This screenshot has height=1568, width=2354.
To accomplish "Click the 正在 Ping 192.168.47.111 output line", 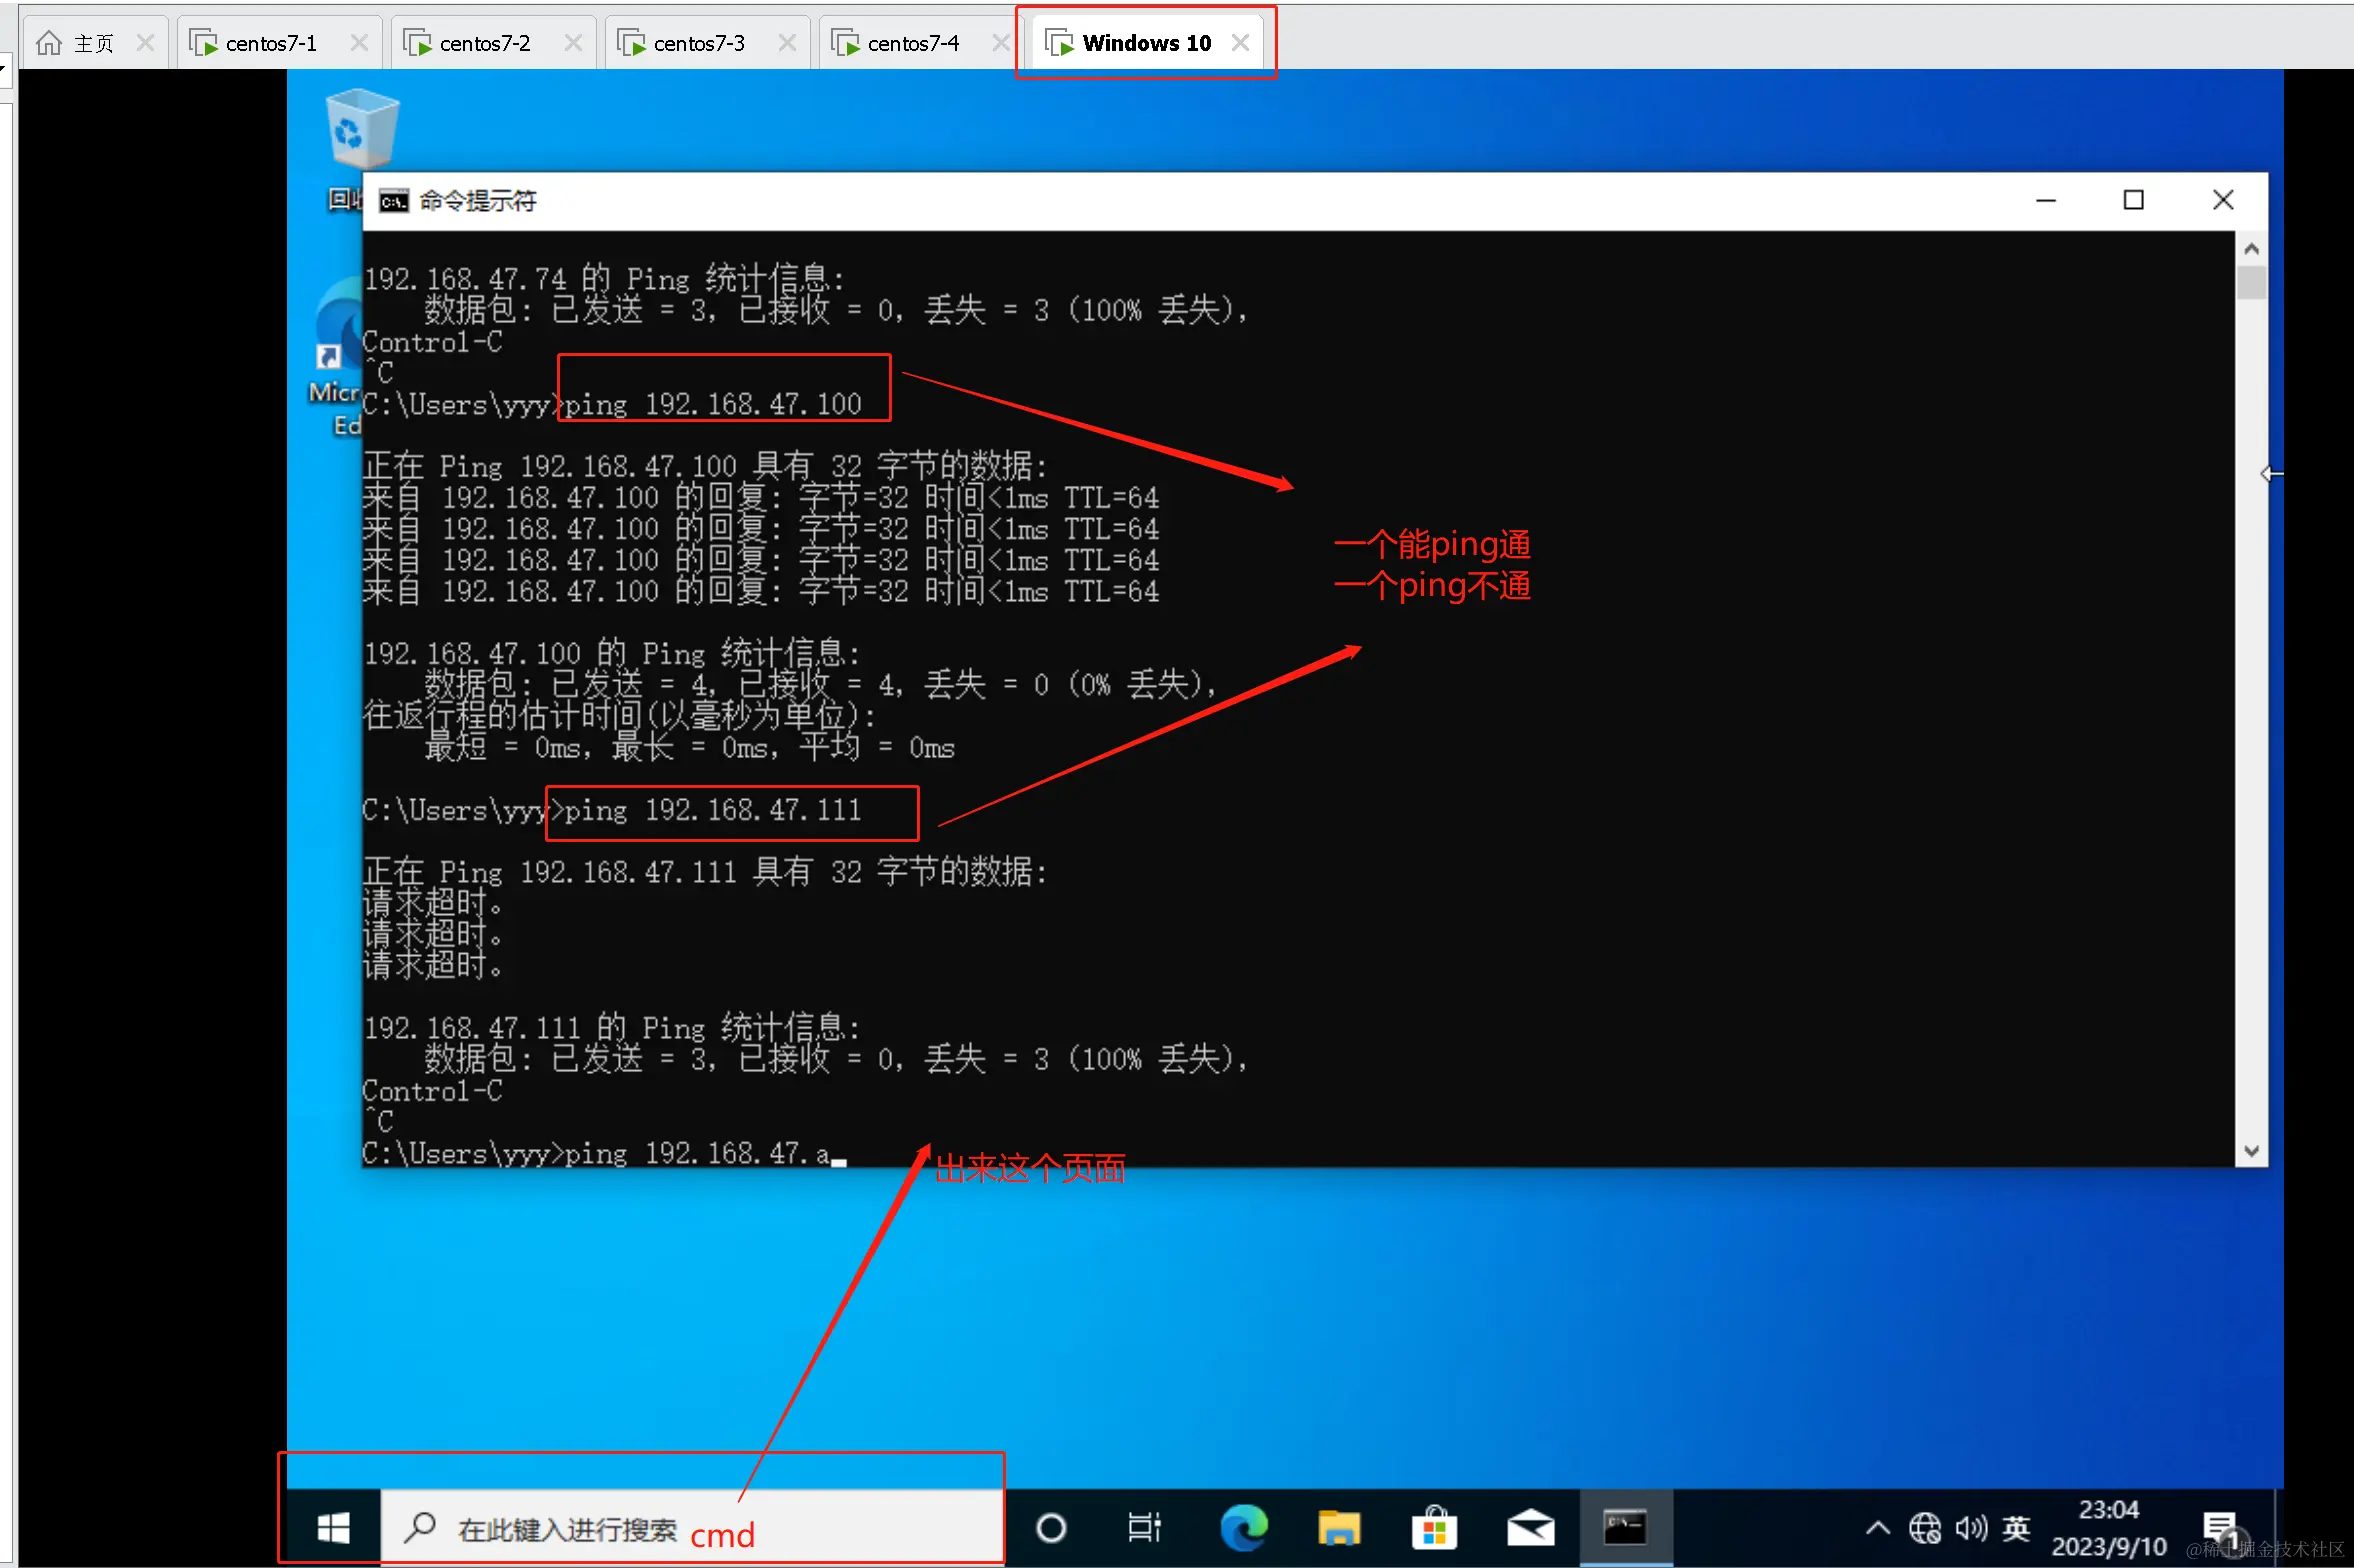I will [705, 872].
